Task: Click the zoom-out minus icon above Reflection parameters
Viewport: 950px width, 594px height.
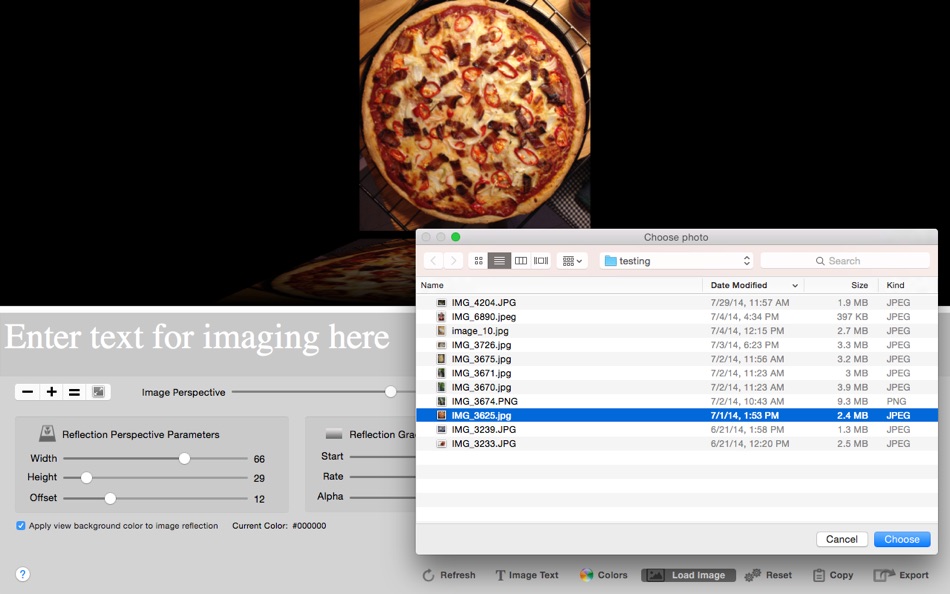Action: 27,392
